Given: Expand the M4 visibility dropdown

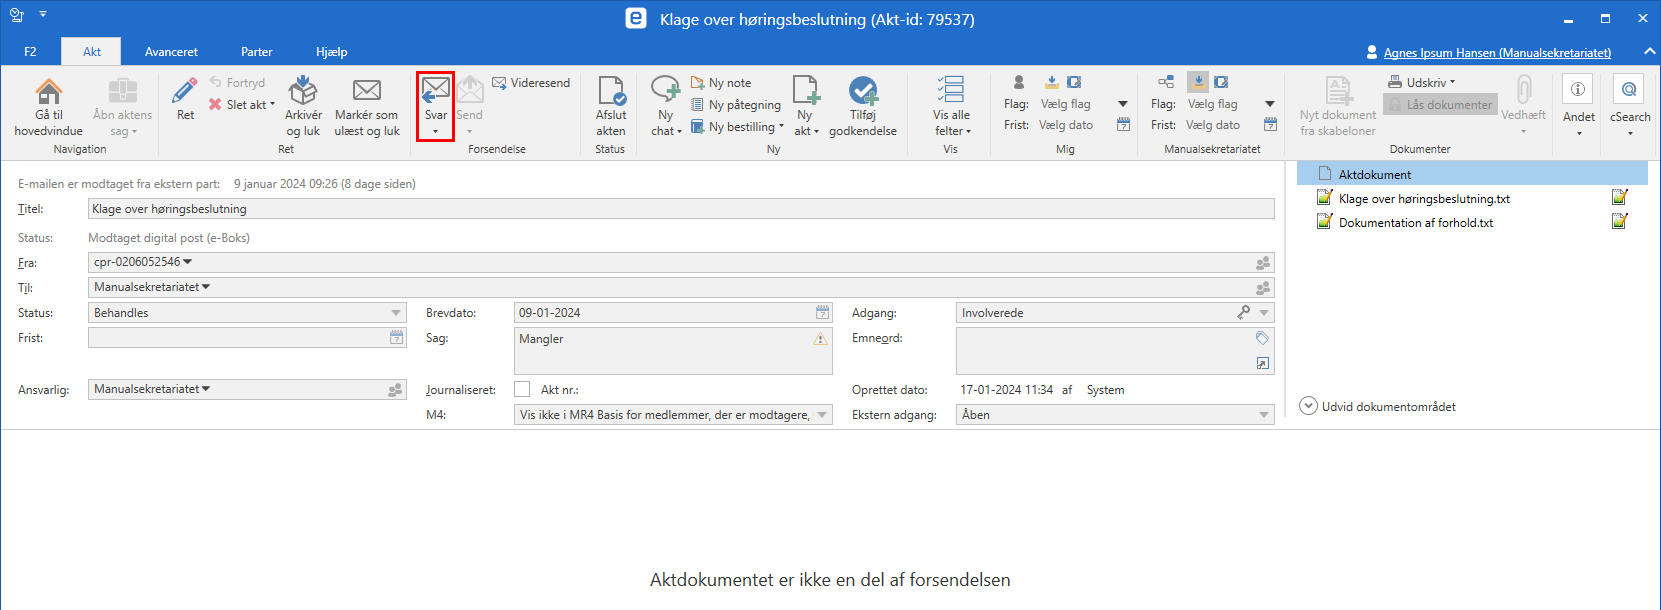Looking at the screenshot, I should point(822,415).
